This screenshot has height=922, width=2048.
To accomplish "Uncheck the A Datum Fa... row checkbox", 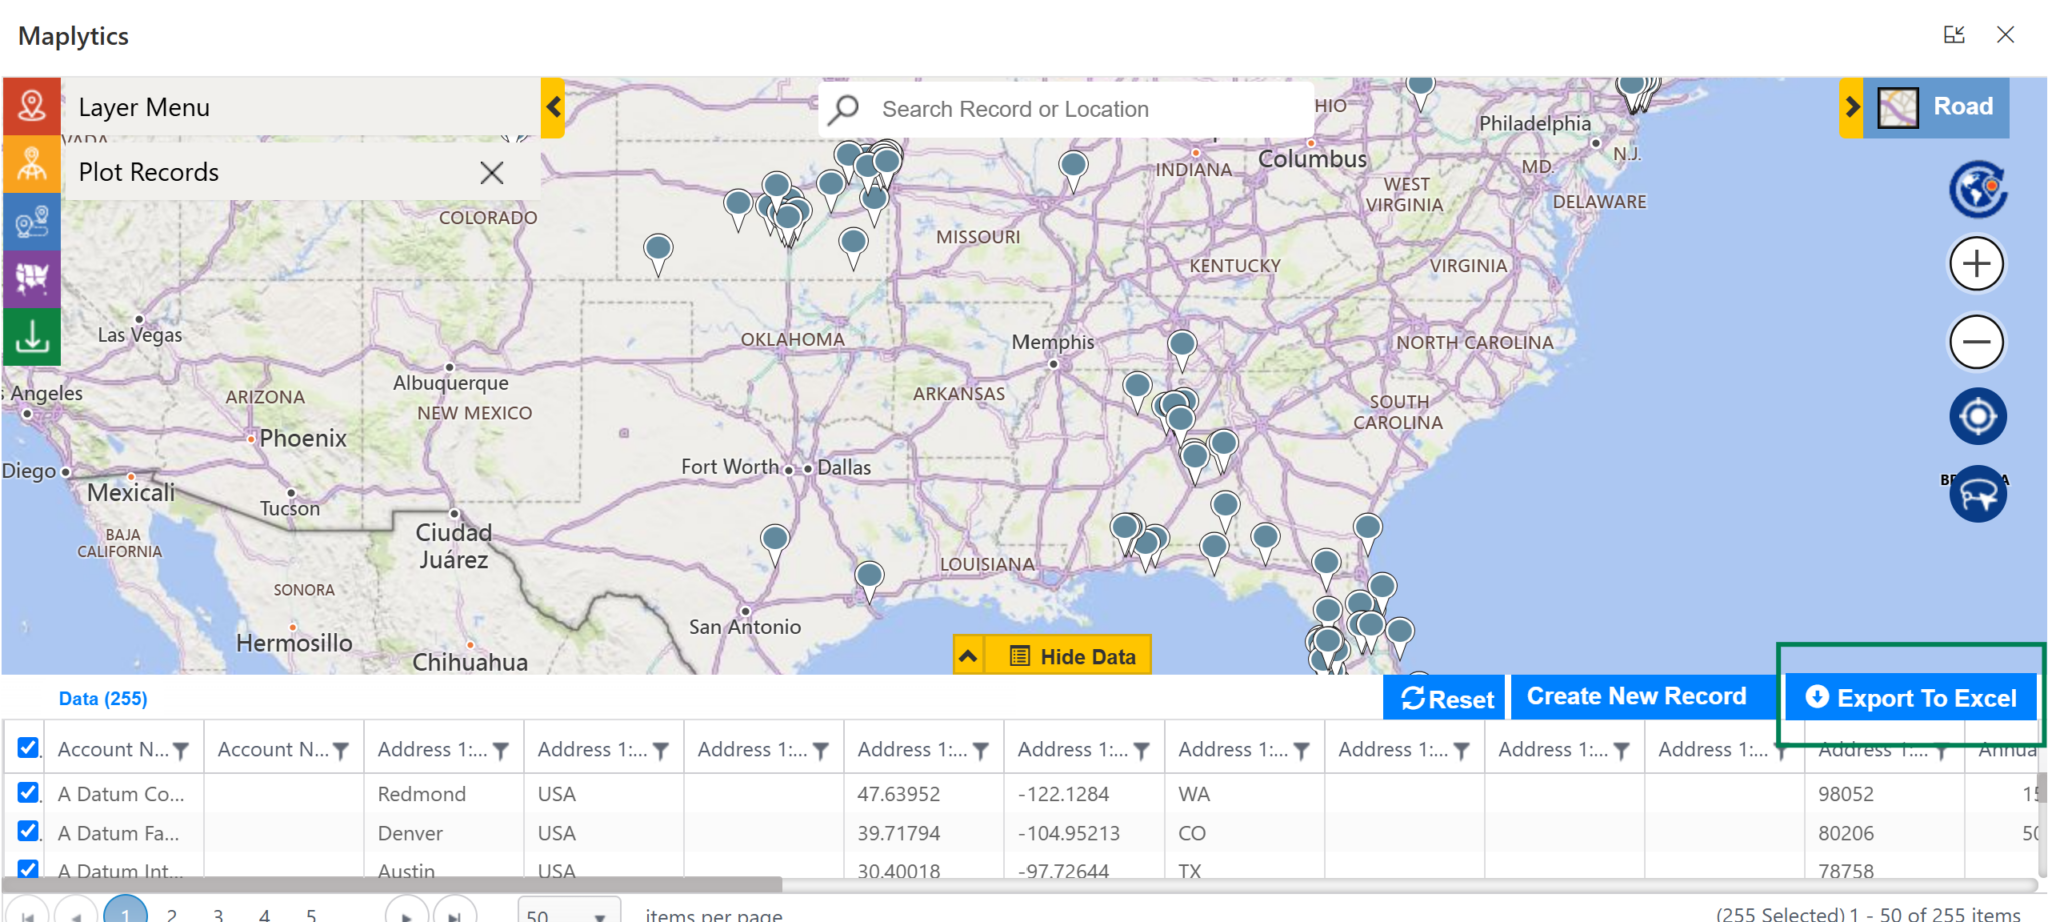I will pos(28,832).
